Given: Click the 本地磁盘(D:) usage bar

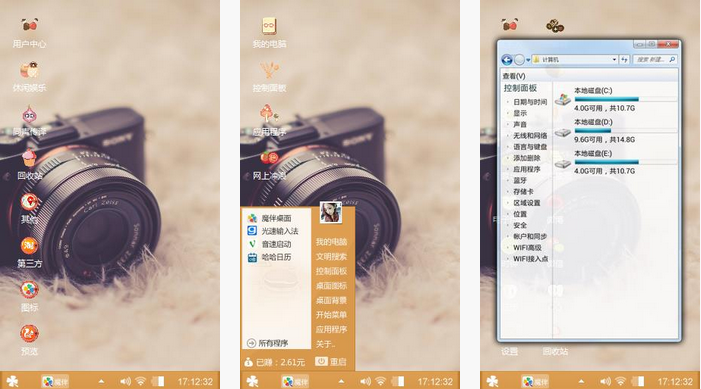Looking at the screenshot, I should click(625, 131).
